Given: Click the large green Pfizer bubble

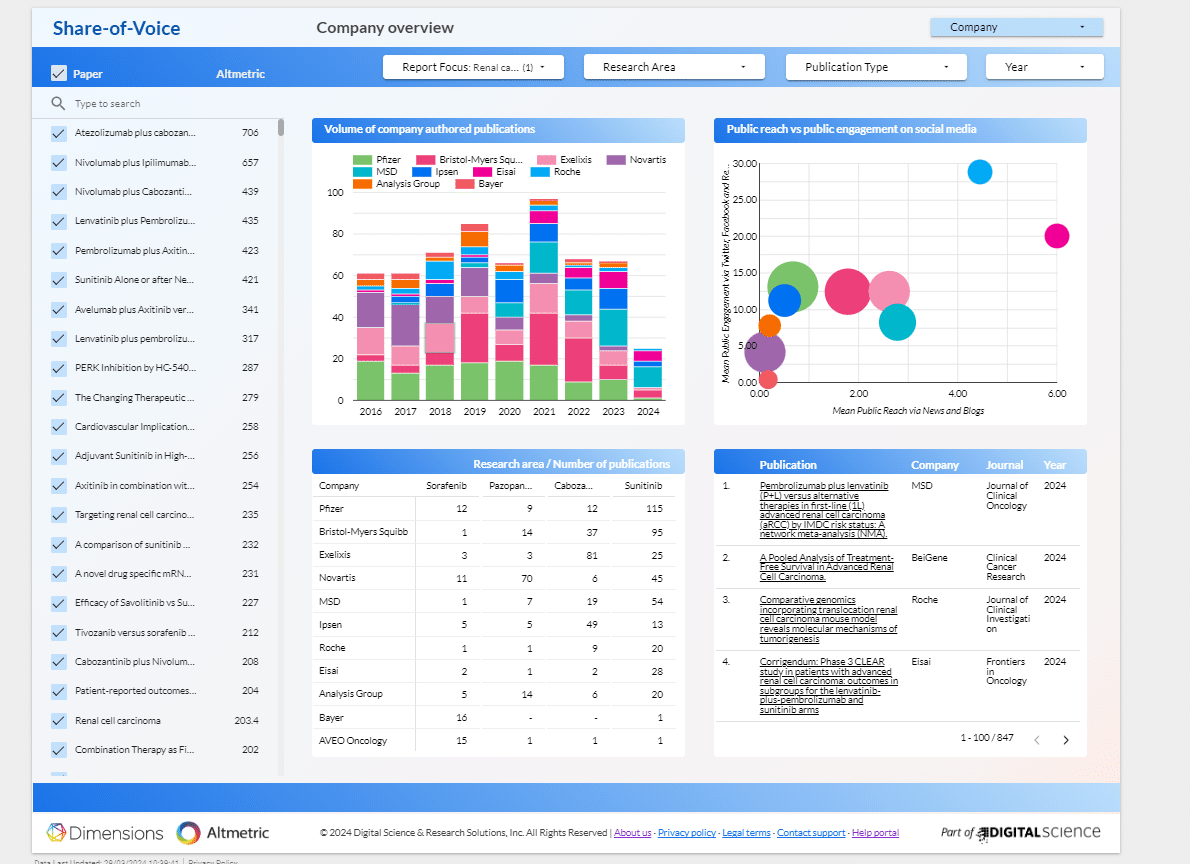Looking at the screenshot, I should click(792, 288).
